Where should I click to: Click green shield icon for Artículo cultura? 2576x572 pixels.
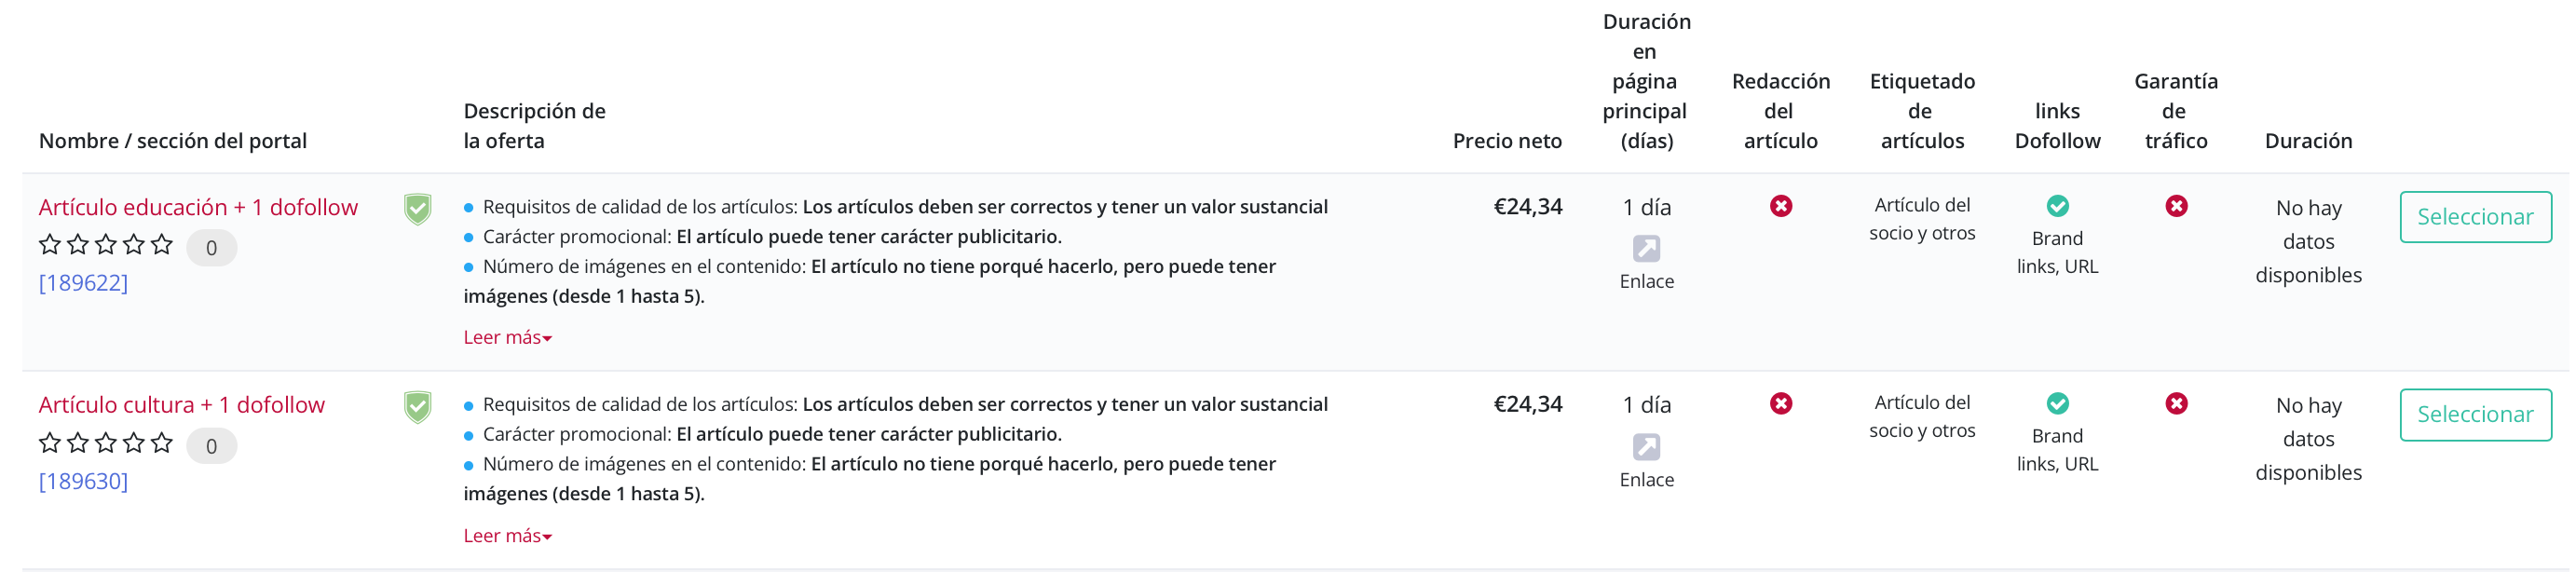[x=418, y=407]
